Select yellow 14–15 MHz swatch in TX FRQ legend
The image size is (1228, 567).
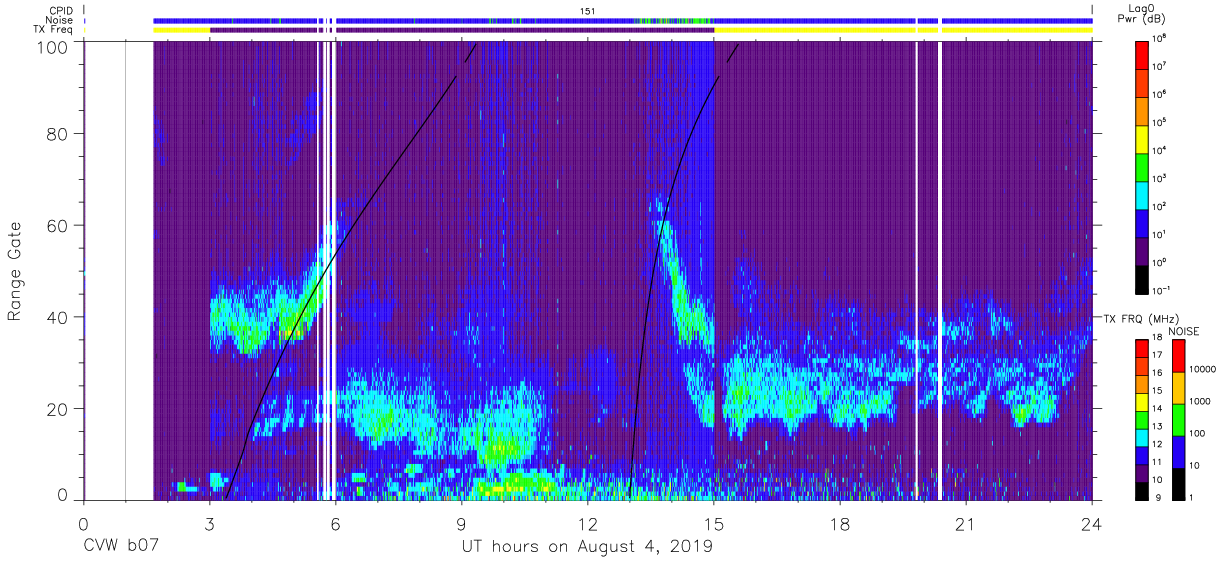pyautogui.click(x=1142, y=402)
